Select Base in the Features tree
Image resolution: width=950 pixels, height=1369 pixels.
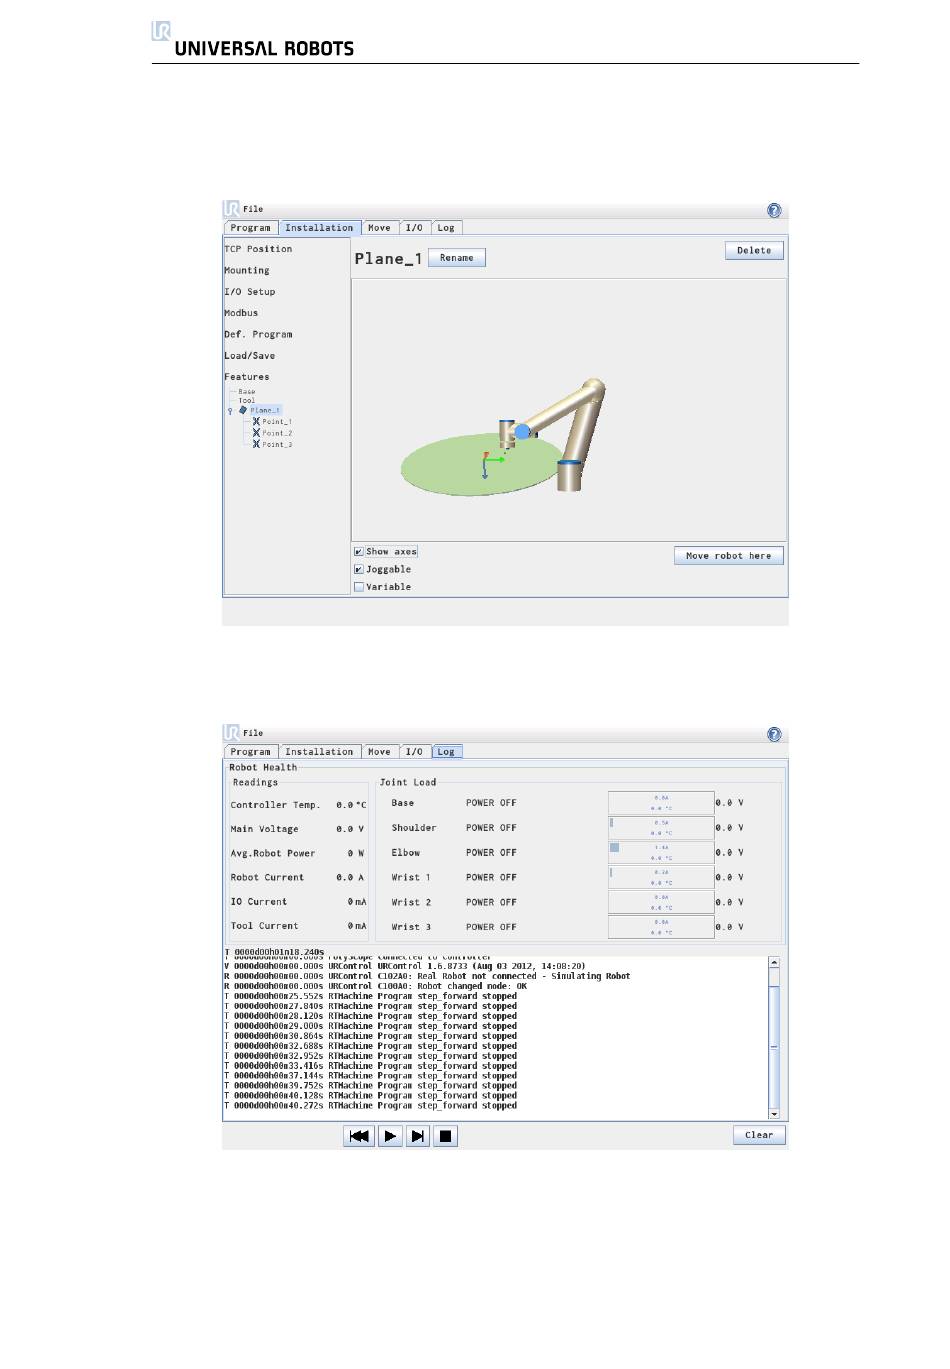247,392
